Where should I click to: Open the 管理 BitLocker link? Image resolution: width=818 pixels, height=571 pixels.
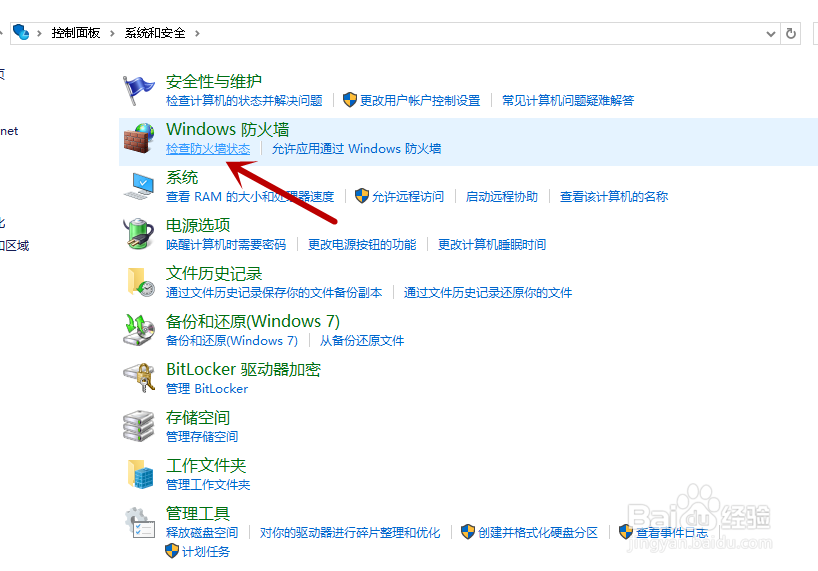pos(207,388)
